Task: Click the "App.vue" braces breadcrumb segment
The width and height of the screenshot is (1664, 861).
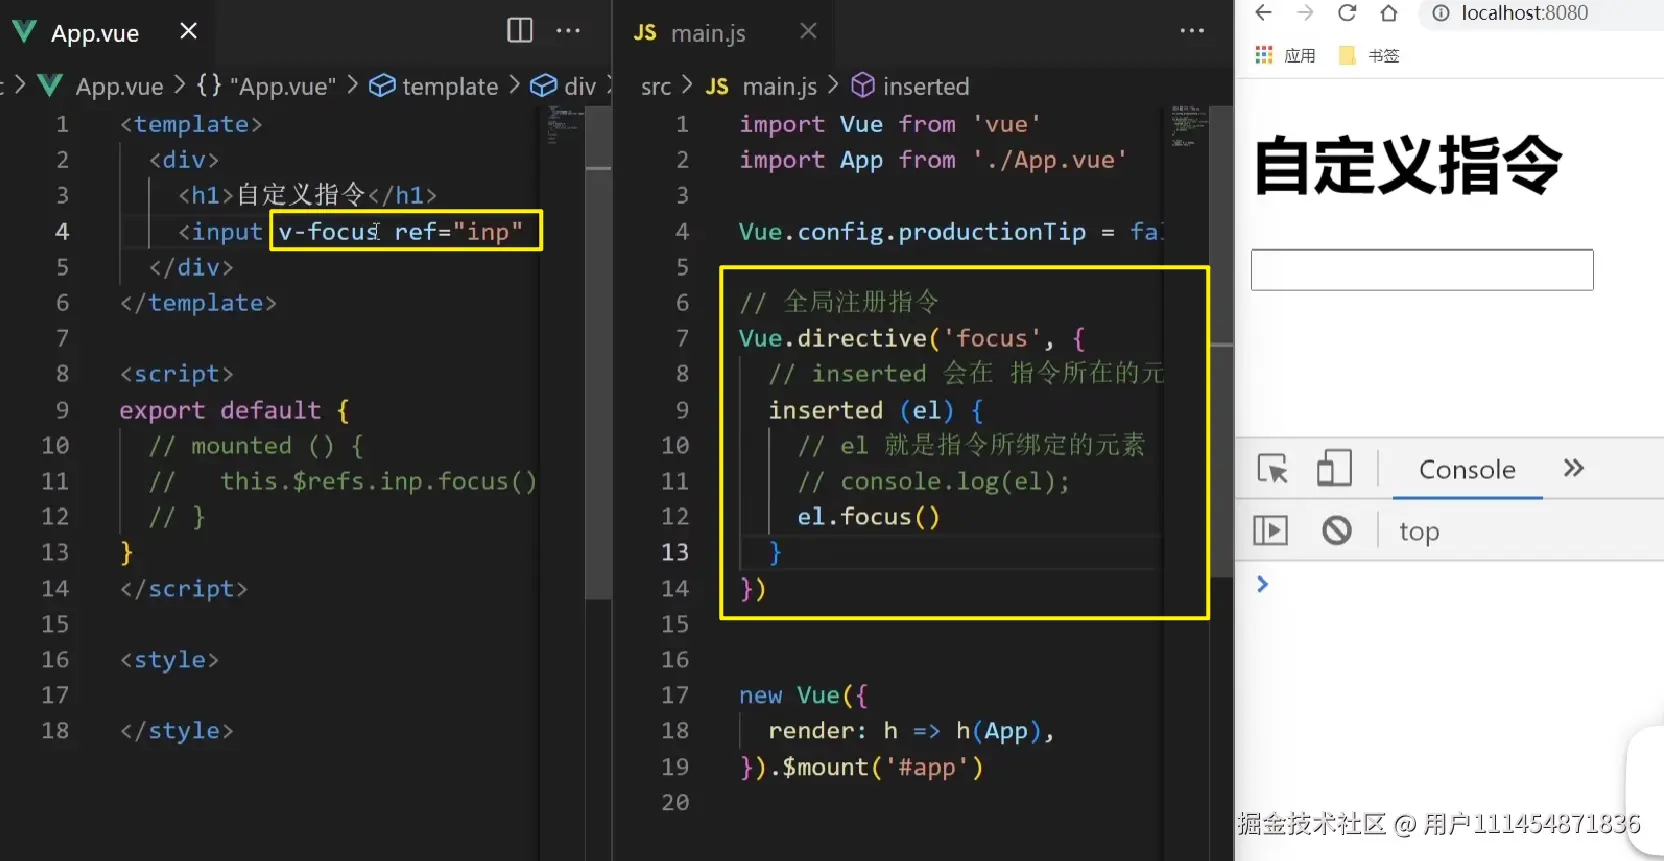Action: 266,86
